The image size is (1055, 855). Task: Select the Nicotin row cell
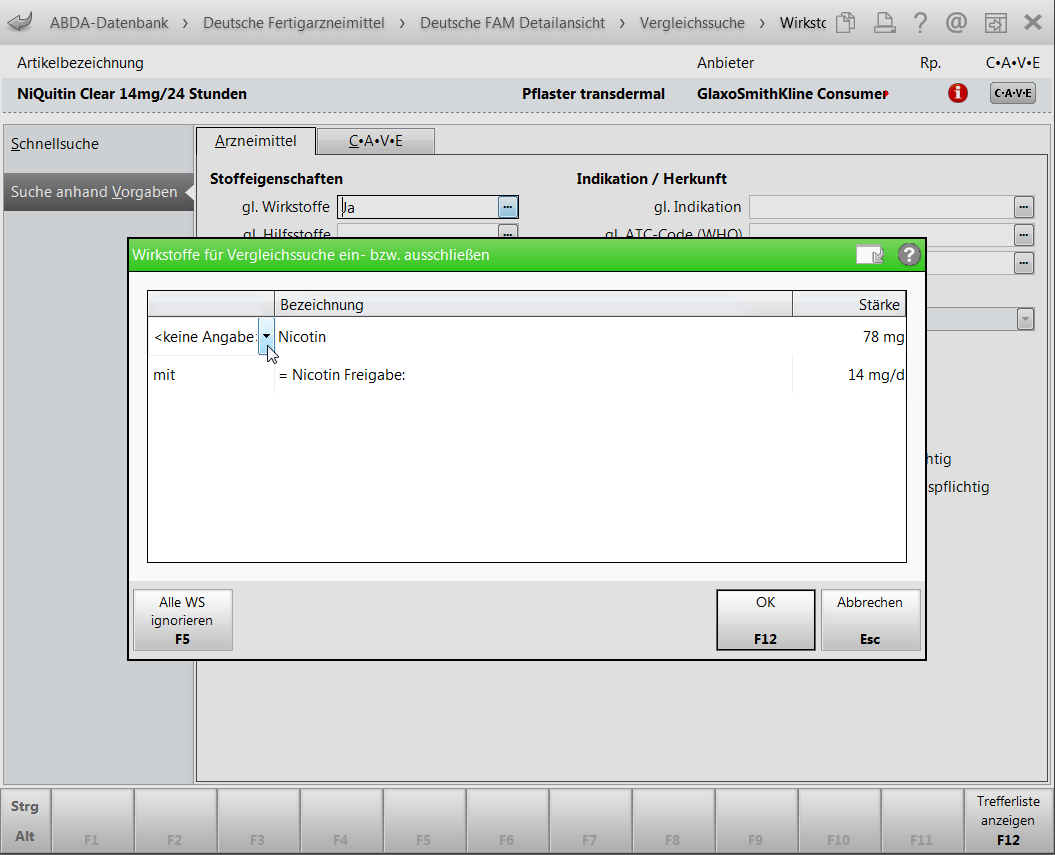(534, 336)
